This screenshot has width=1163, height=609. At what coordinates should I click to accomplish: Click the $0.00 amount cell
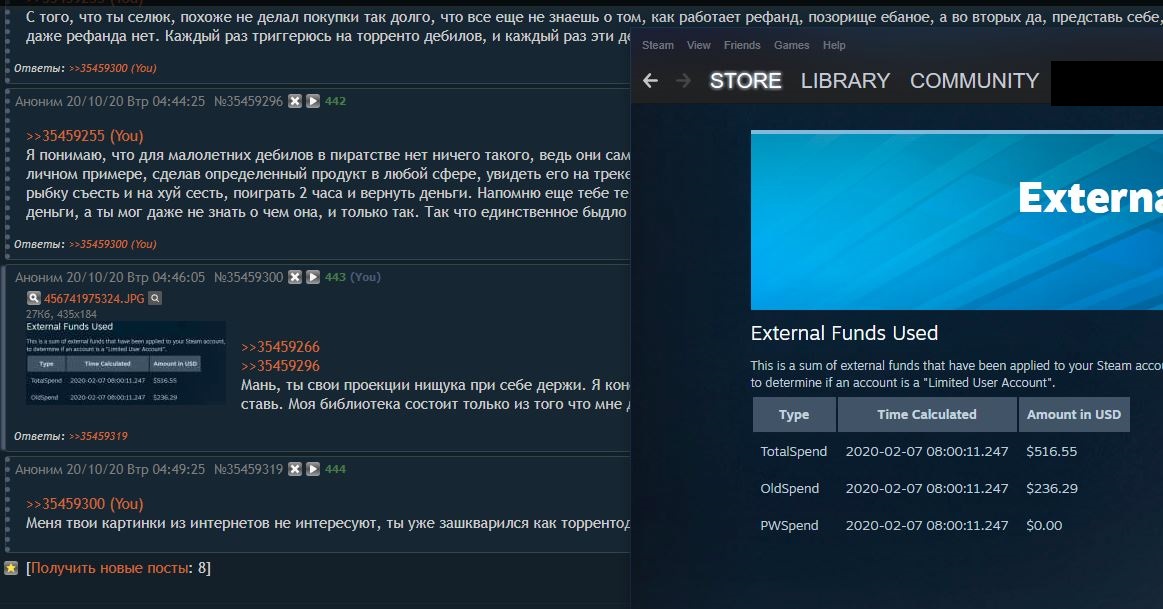[1044, 526]
